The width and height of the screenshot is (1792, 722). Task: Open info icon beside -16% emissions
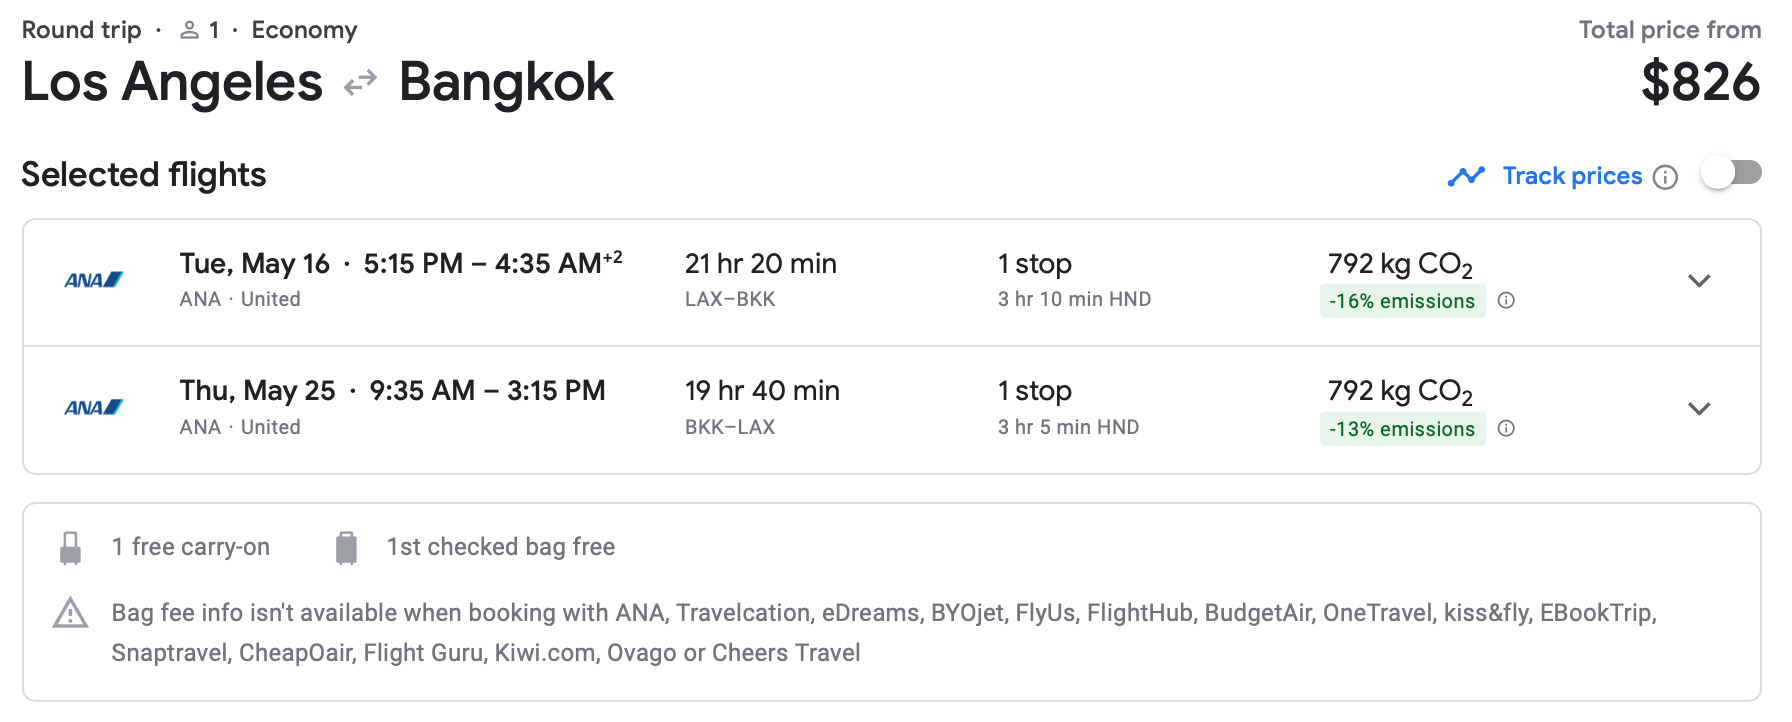coord(1506,301)
